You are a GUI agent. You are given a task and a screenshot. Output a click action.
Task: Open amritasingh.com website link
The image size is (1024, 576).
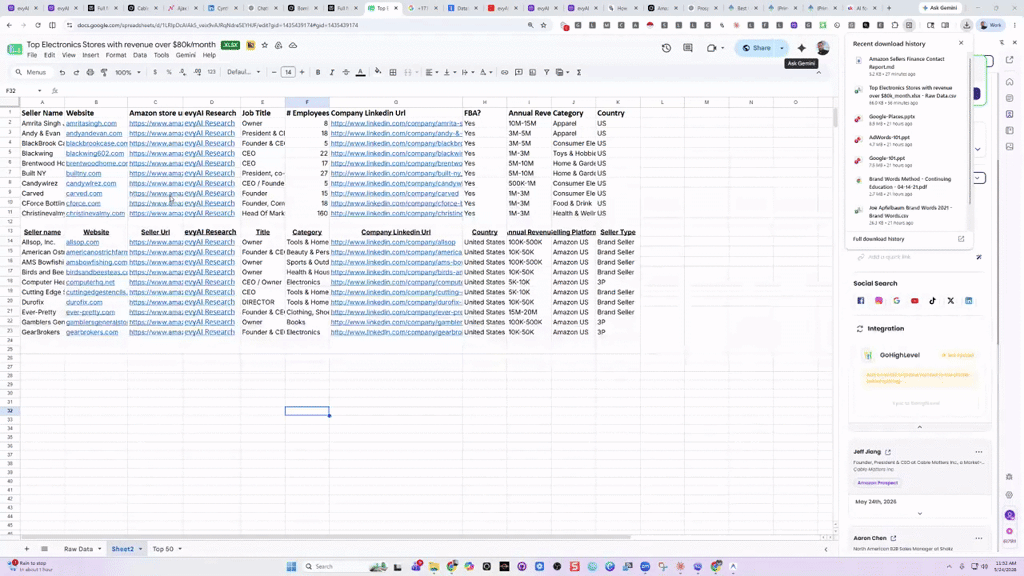(x=91, y=123)
